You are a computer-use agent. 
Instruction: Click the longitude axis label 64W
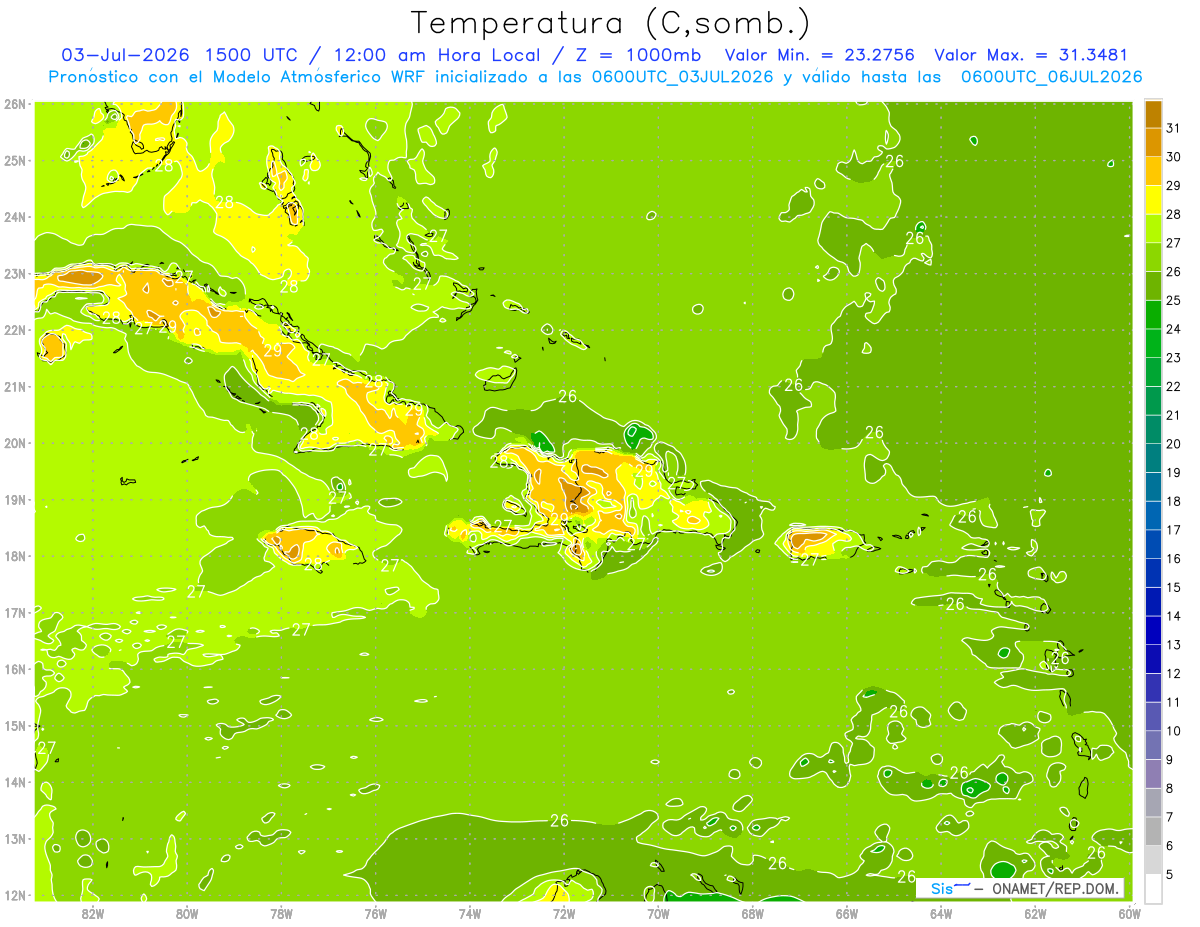click(x=941, y=913)
